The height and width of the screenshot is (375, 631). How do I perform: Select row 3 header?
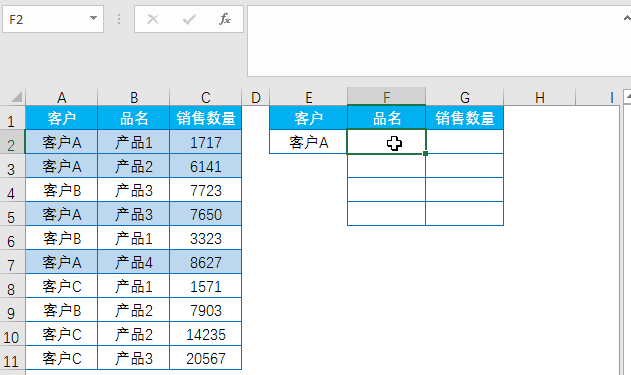[11, 166]
